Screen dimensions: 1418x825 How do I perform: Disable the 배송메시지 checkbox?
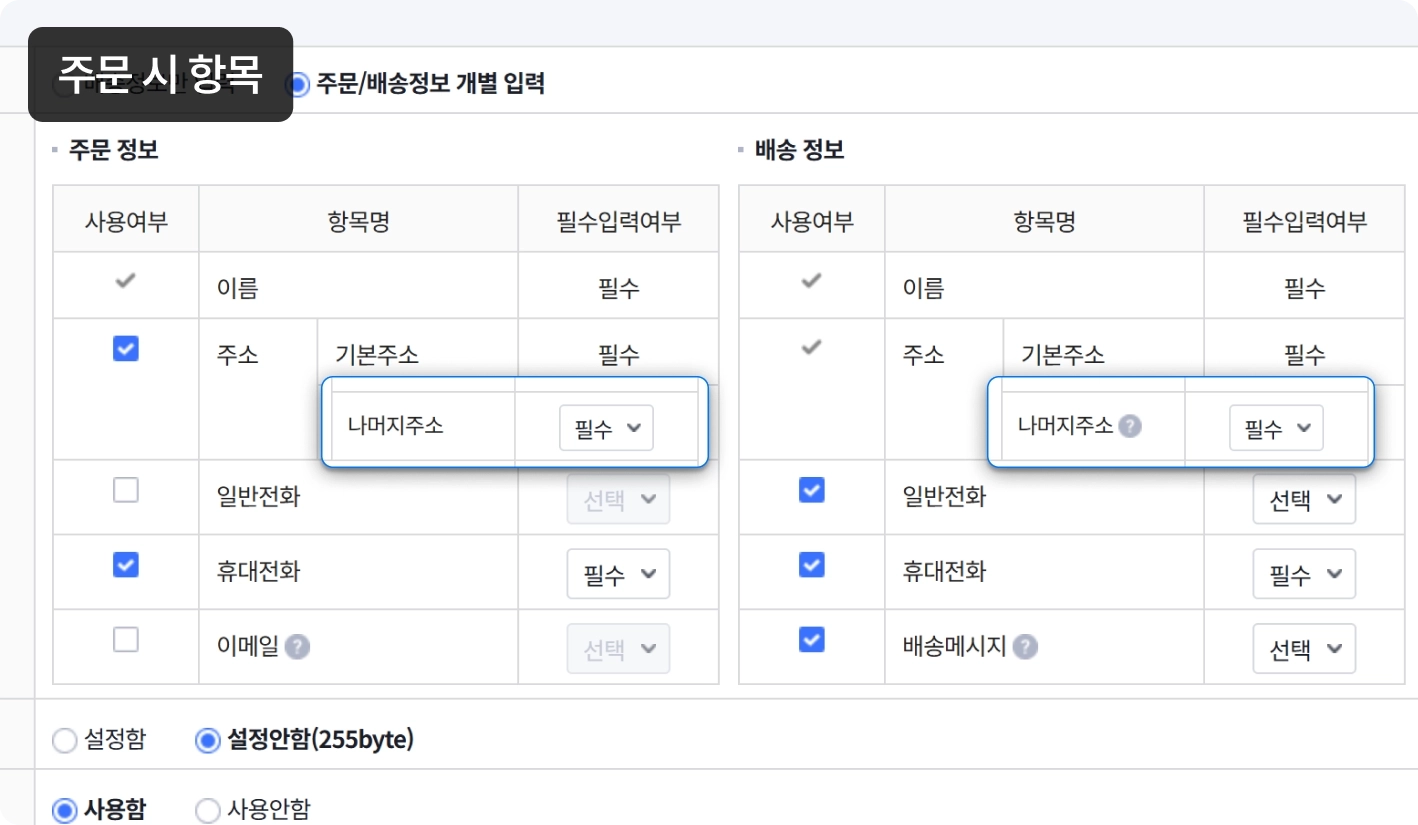[x=812, y=640]
